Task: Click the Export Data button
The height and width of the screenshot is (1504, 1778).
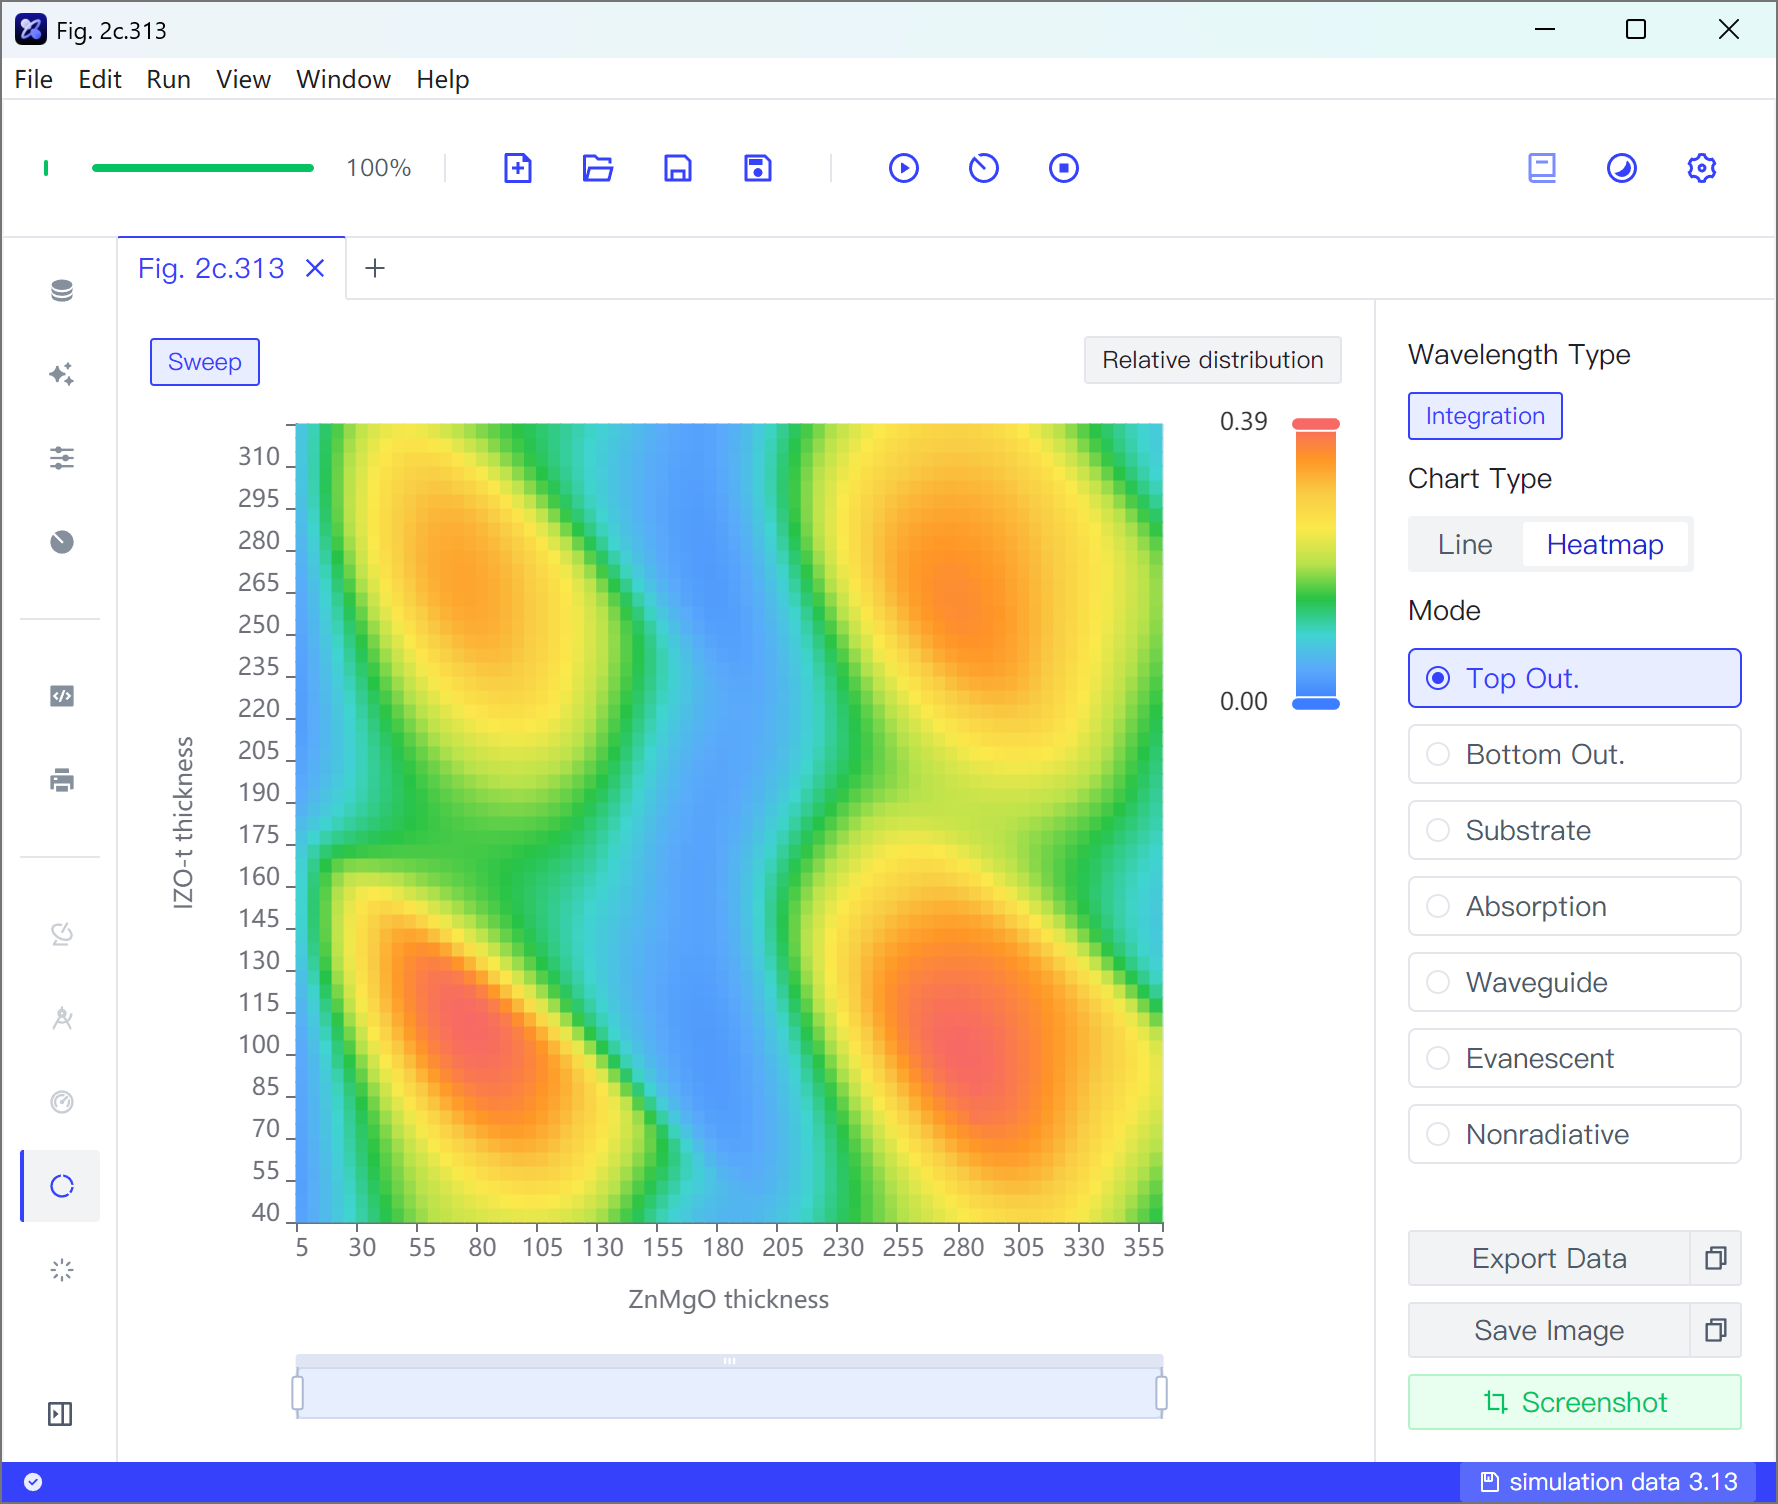Action: coord(1549,1258)
